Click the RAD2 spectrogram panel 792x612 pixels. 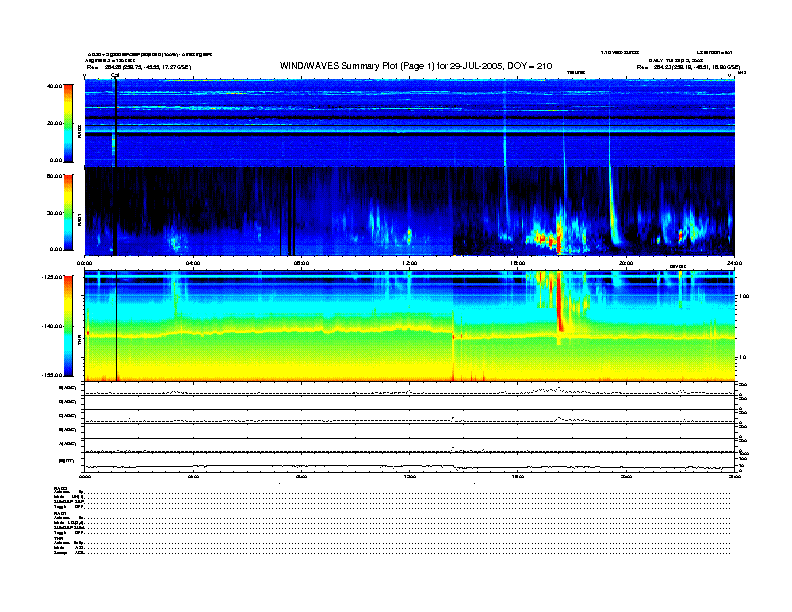410,123
